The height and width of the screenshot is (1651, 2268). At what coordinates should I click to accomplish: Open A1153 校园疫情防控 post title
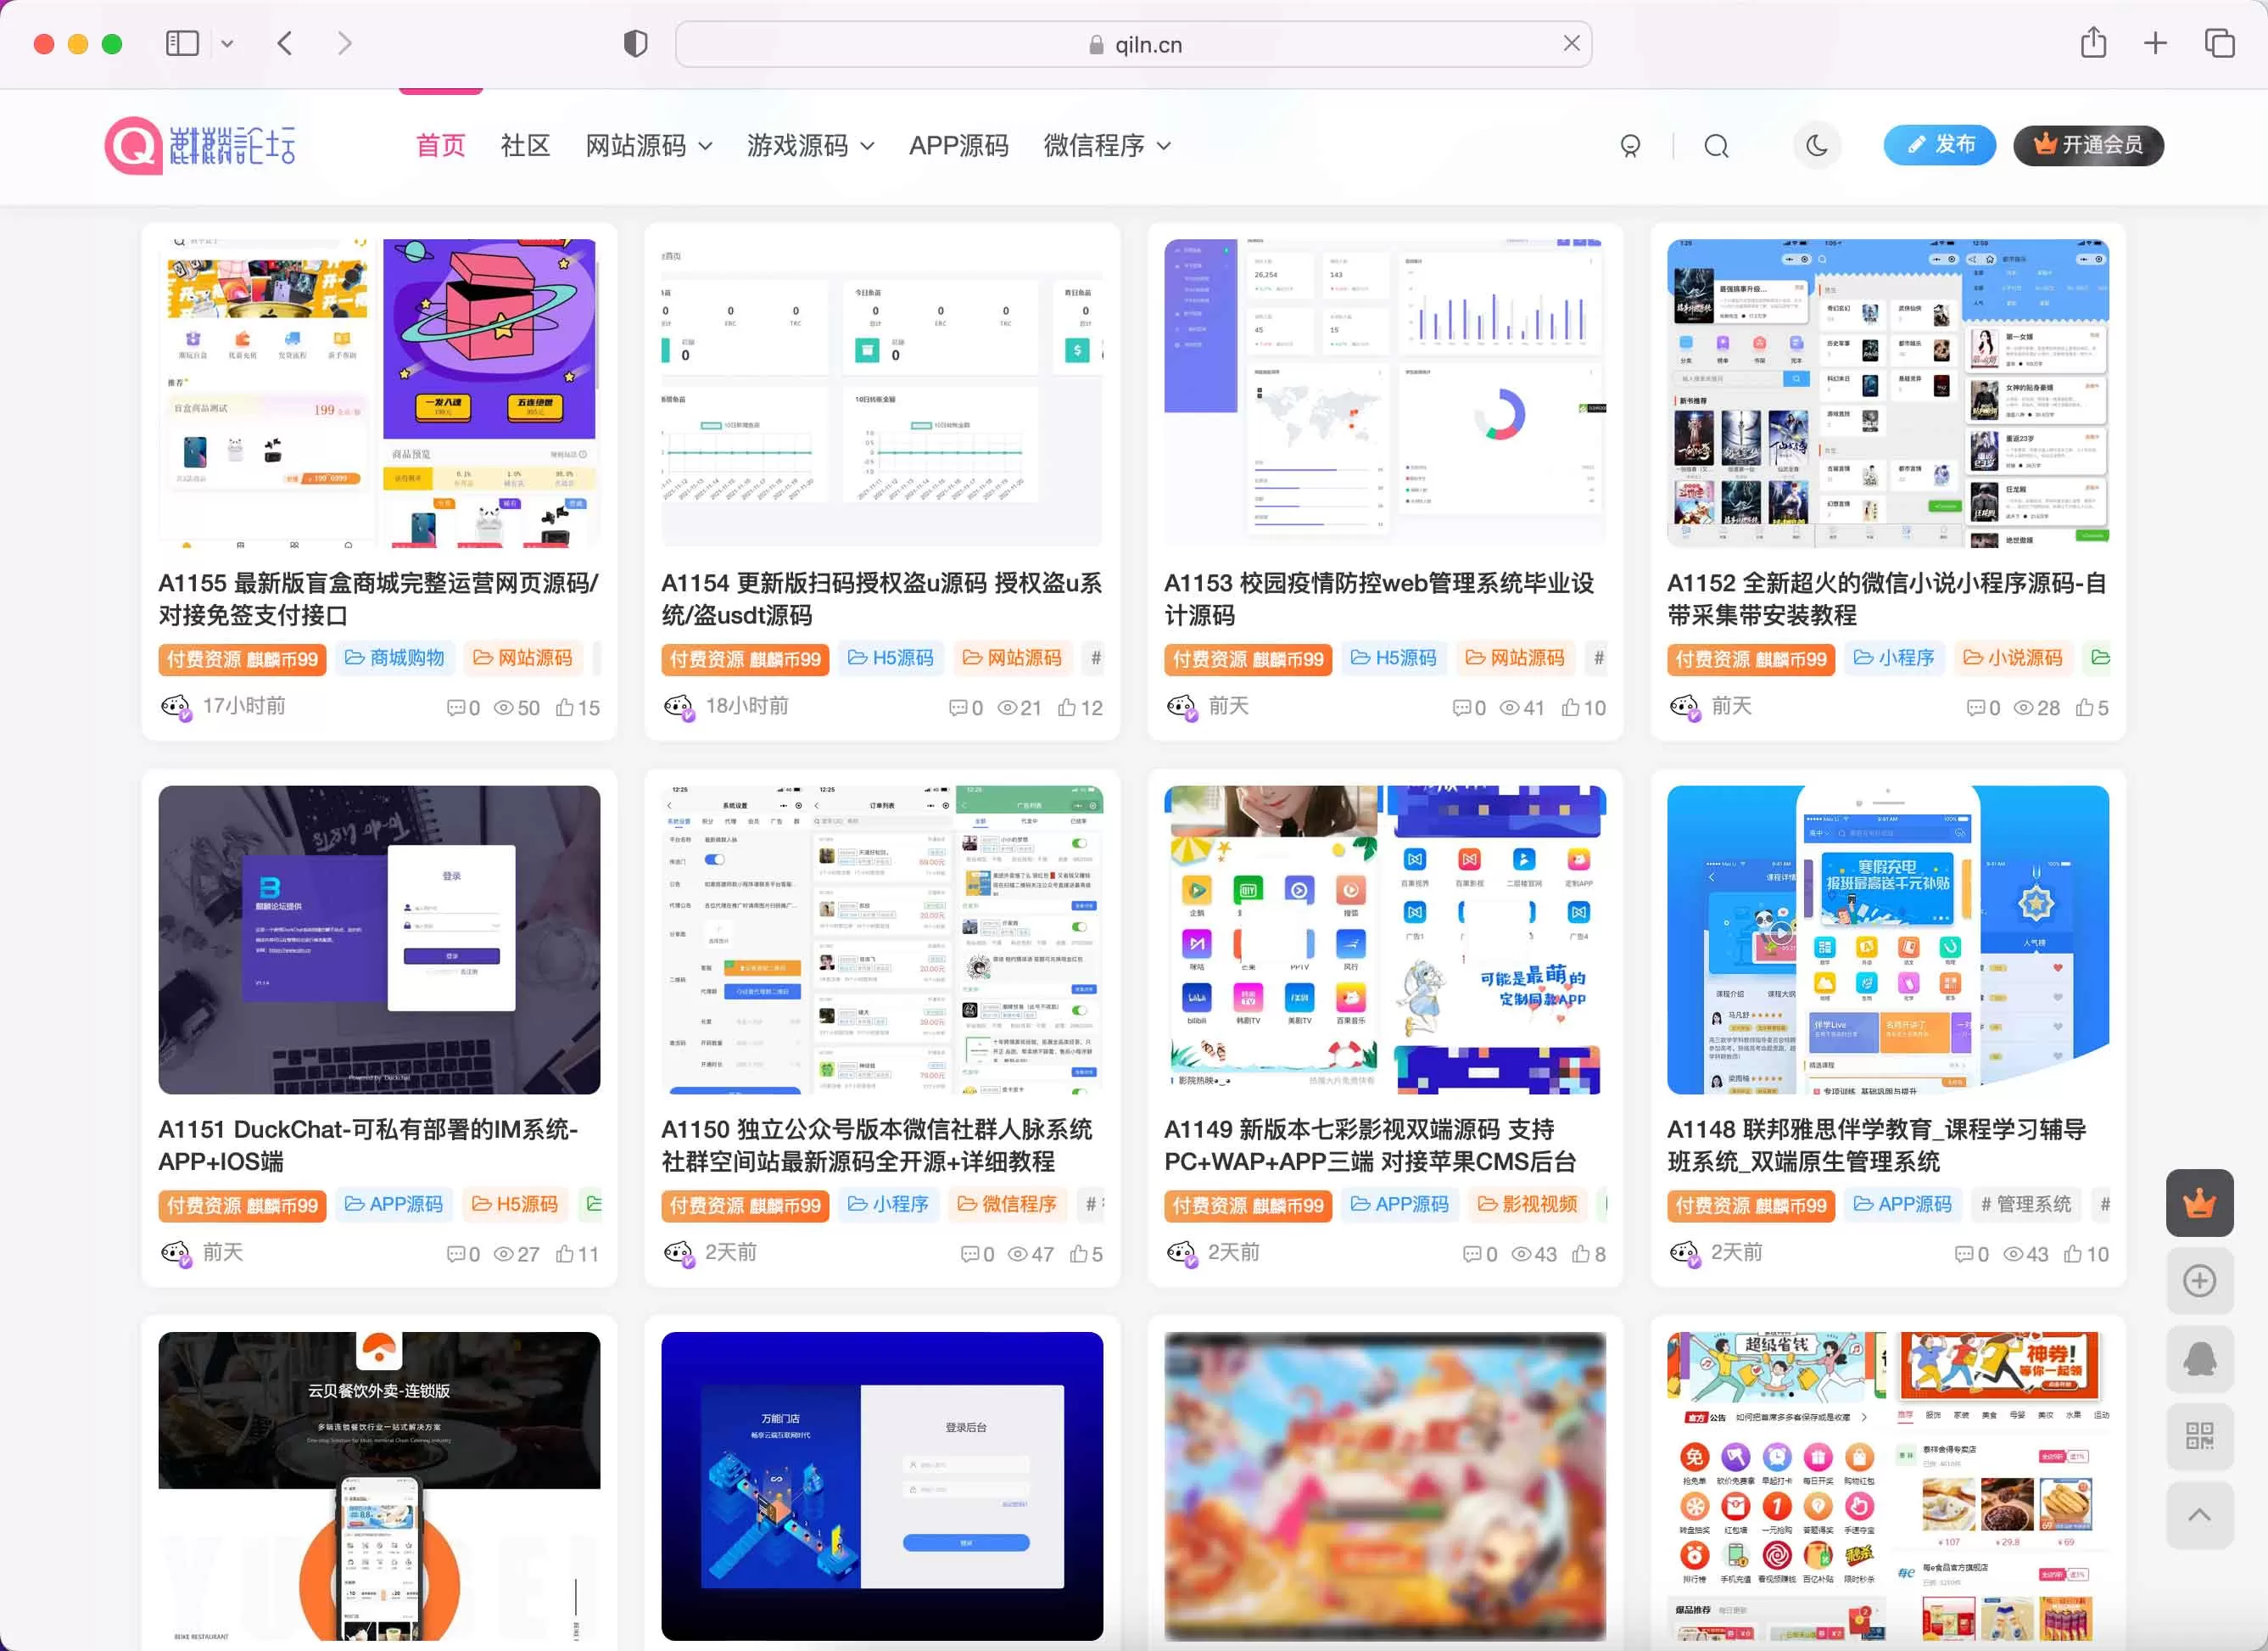pyautogui.click(x=1379, y=599)
